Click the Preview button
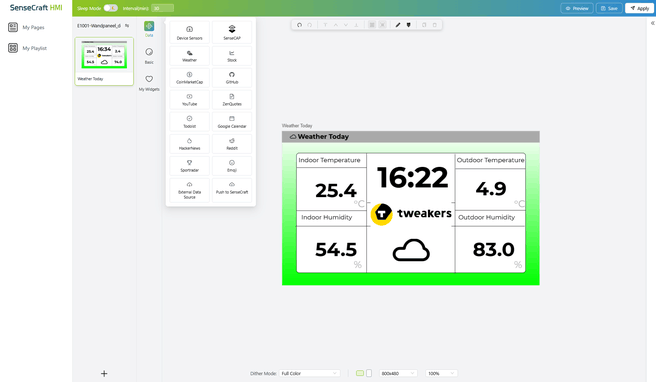The width and height of the screenshot is (656, 382). 577,8
